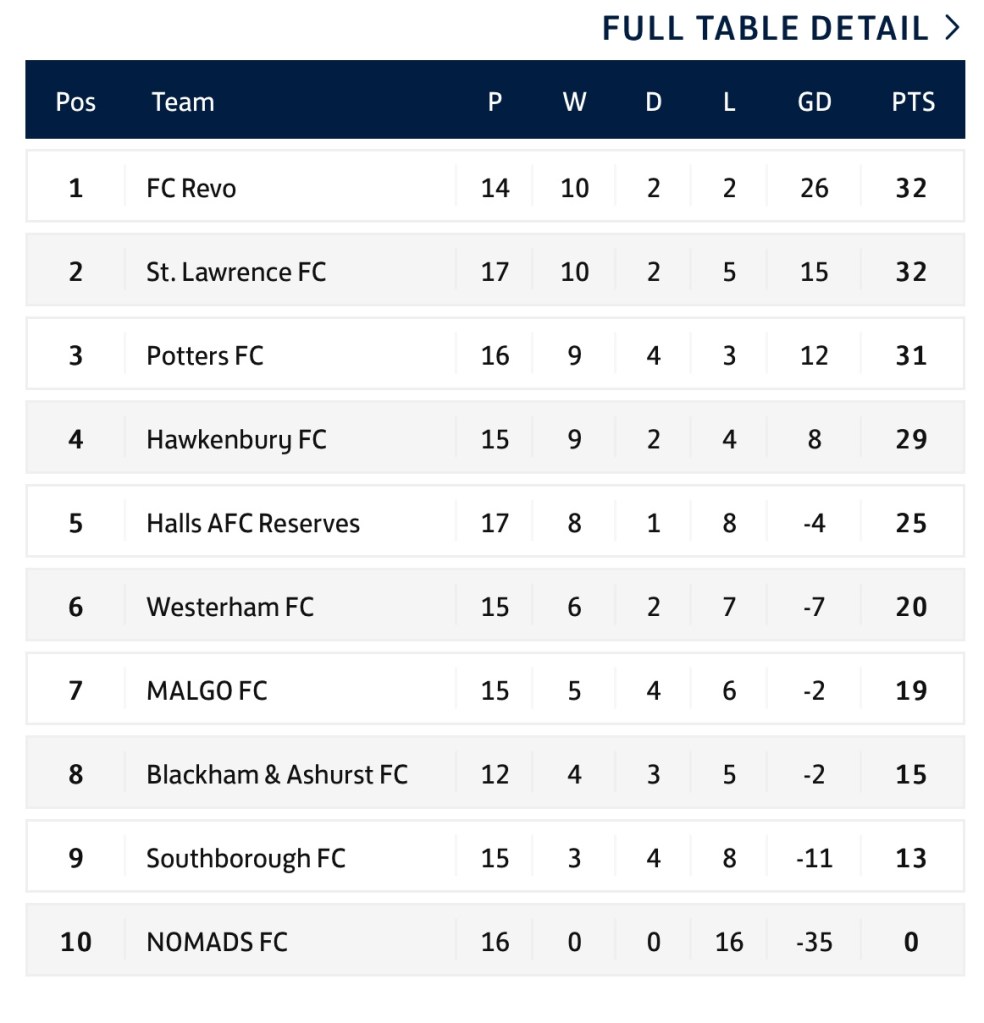Click the Team column header
984x1023 pixels.
pyautogui.click(x=183, y=102)
